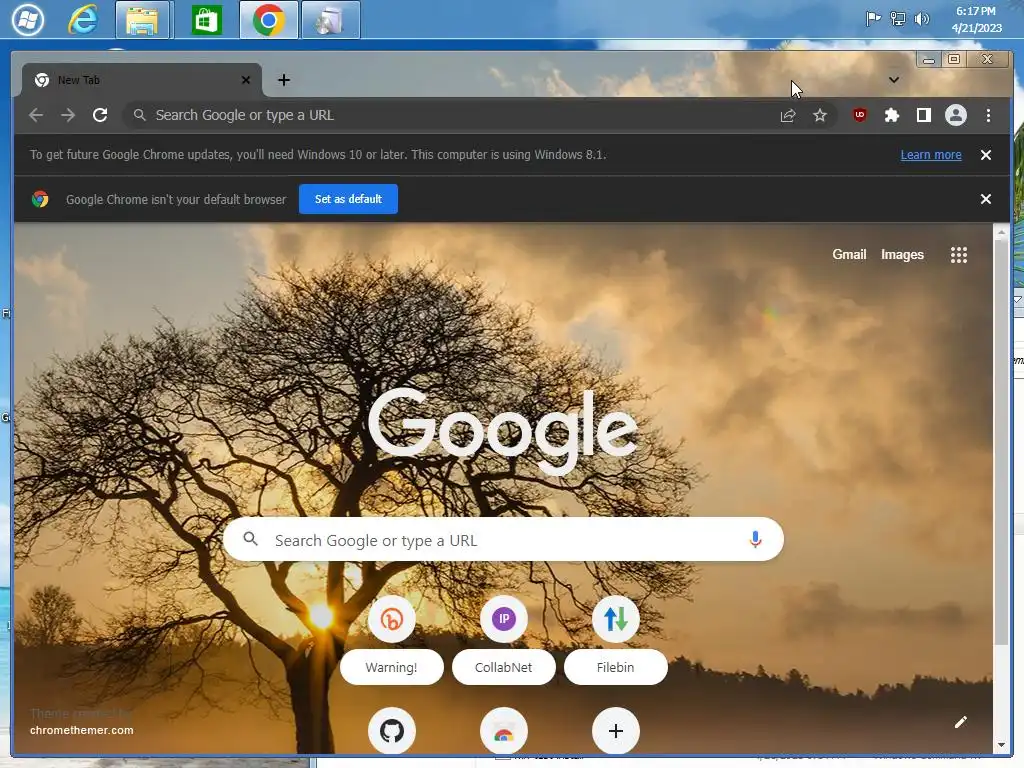Select the New Tab tab
Viewport: 1024px width, 768px height.
(x=142, y=80)
